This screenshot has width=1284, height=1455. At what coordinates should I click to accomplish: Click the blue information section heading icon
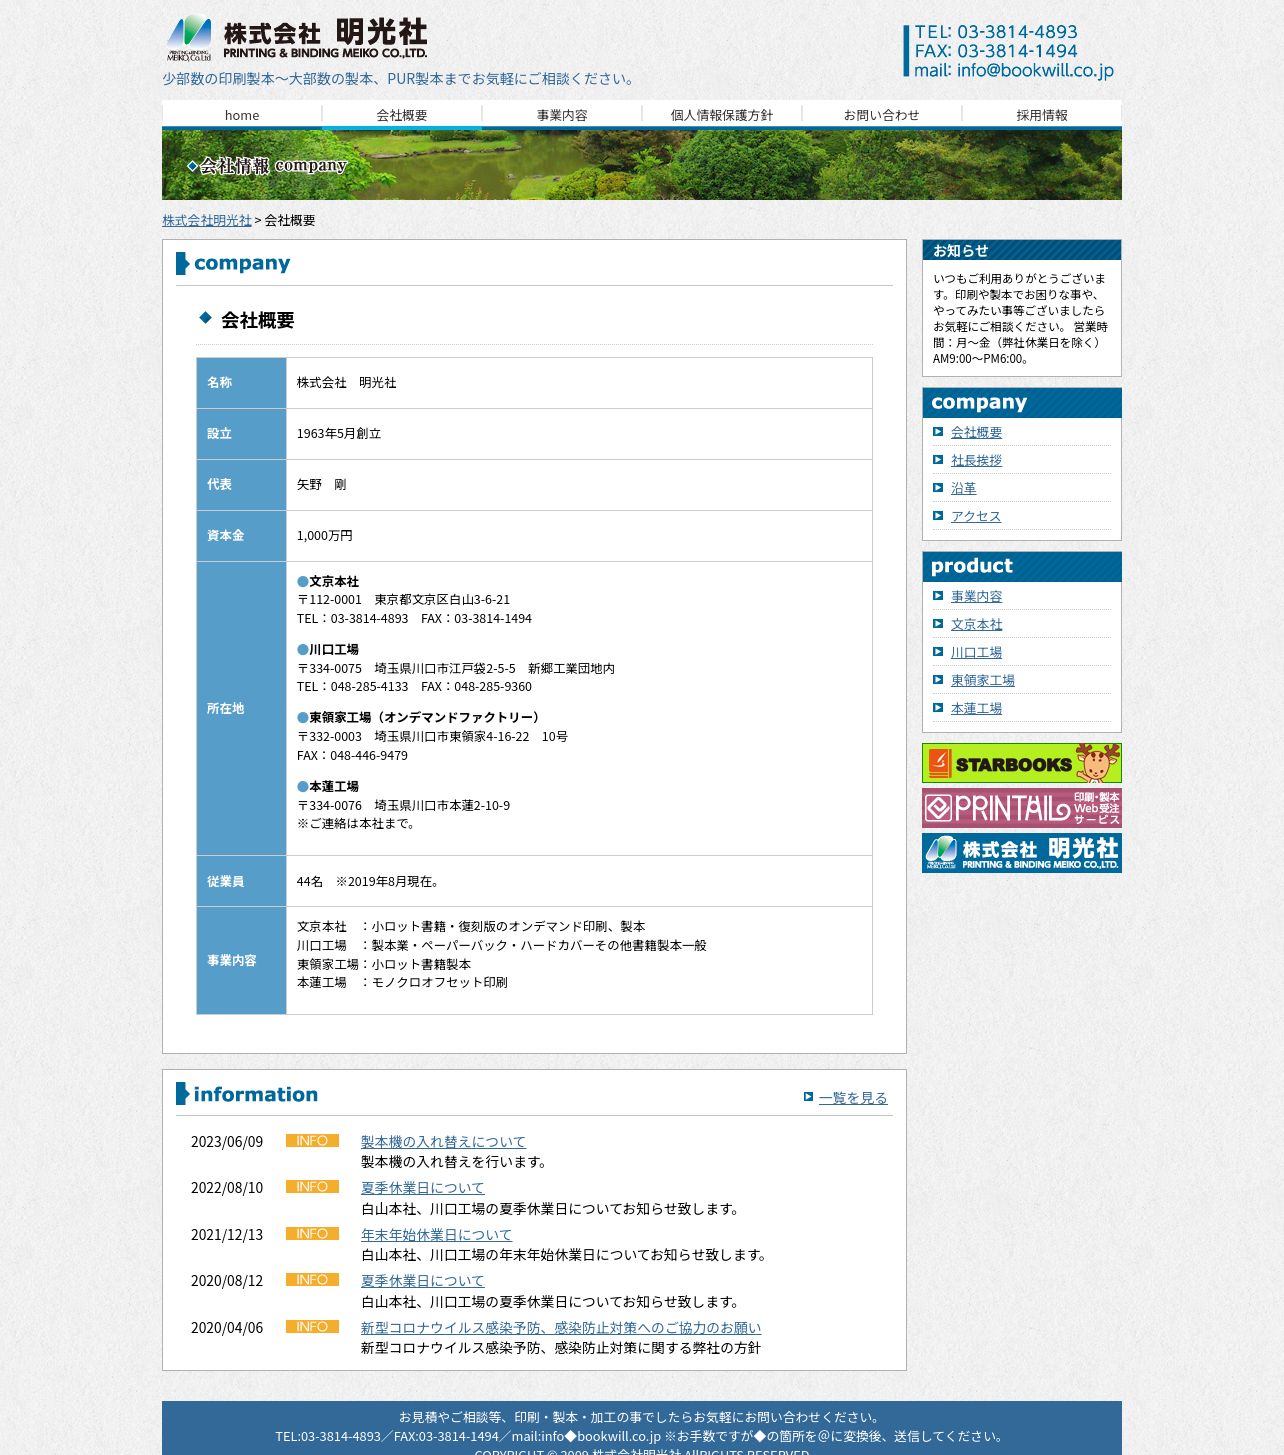tap(182, 1094)
